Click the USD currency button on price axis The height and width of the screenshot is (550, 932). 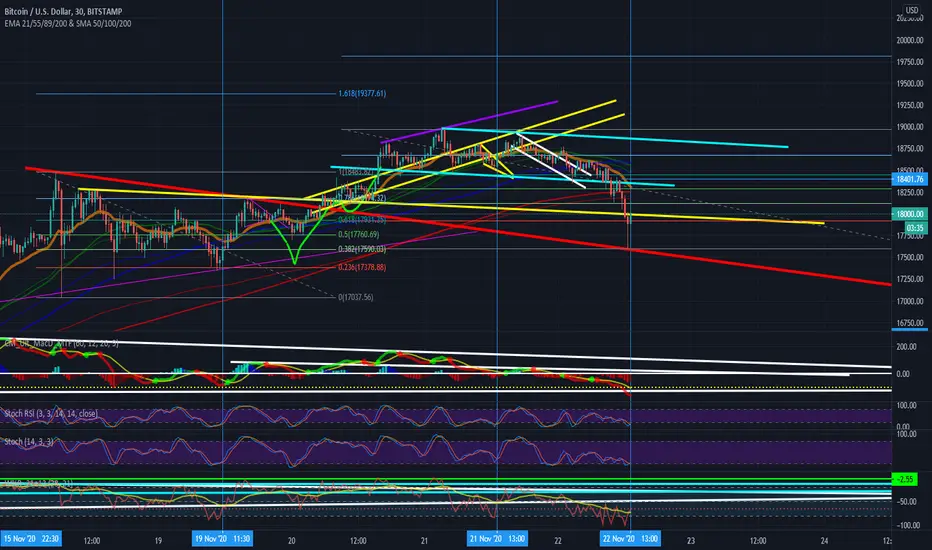pyautogui.click(x=911, y=10)
